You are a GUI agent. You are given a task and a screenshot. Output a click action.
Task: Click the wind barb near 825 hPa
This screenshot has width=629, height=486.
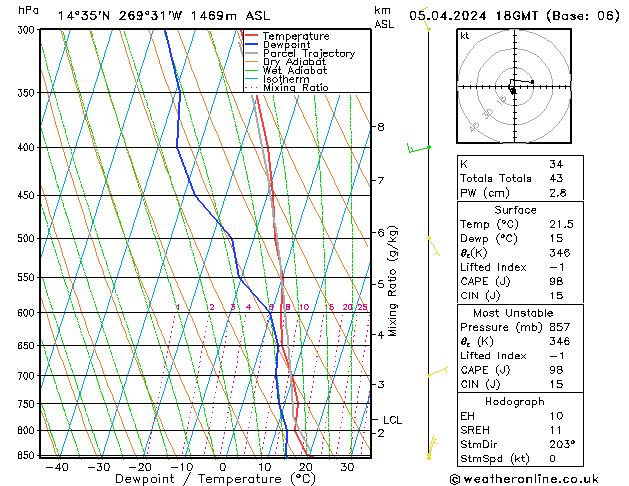(x=433, y=441)
